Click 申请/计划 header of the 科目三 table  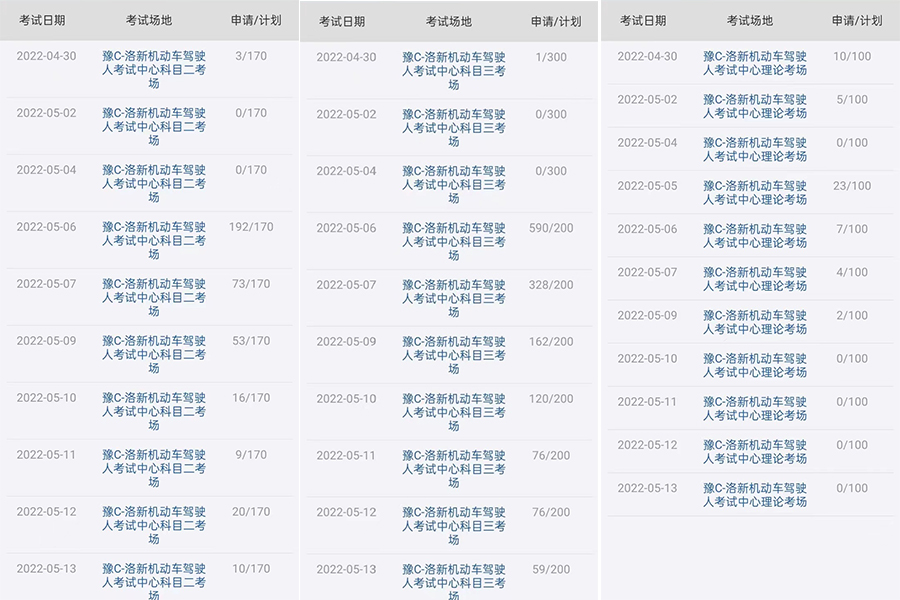556,21
